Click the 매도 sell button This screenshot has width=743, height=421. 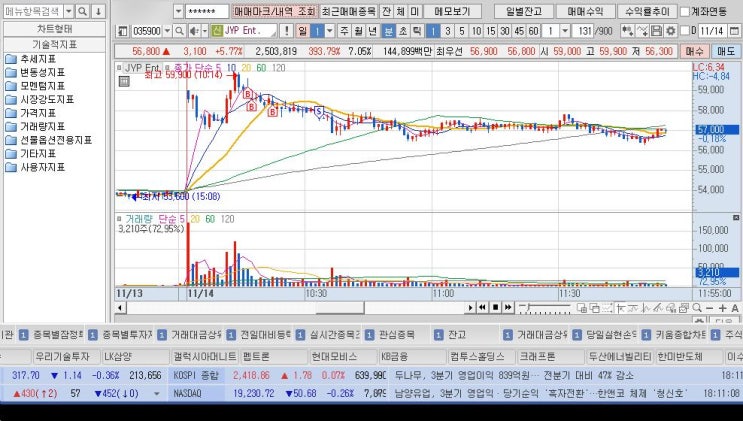coord(726,51)
